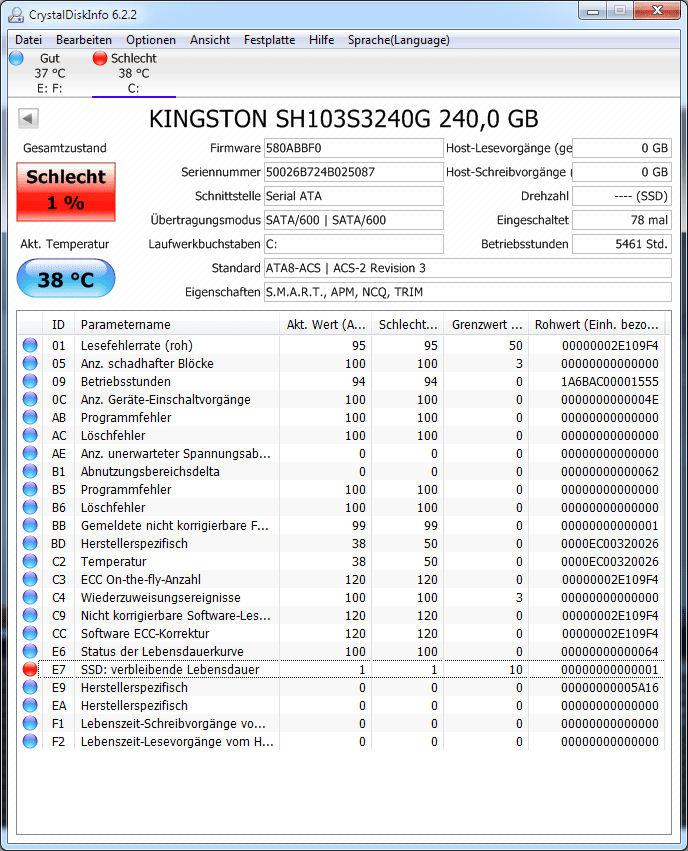Click the Host-Lesevorgänge value 0 GB

(x=622, y=148)
